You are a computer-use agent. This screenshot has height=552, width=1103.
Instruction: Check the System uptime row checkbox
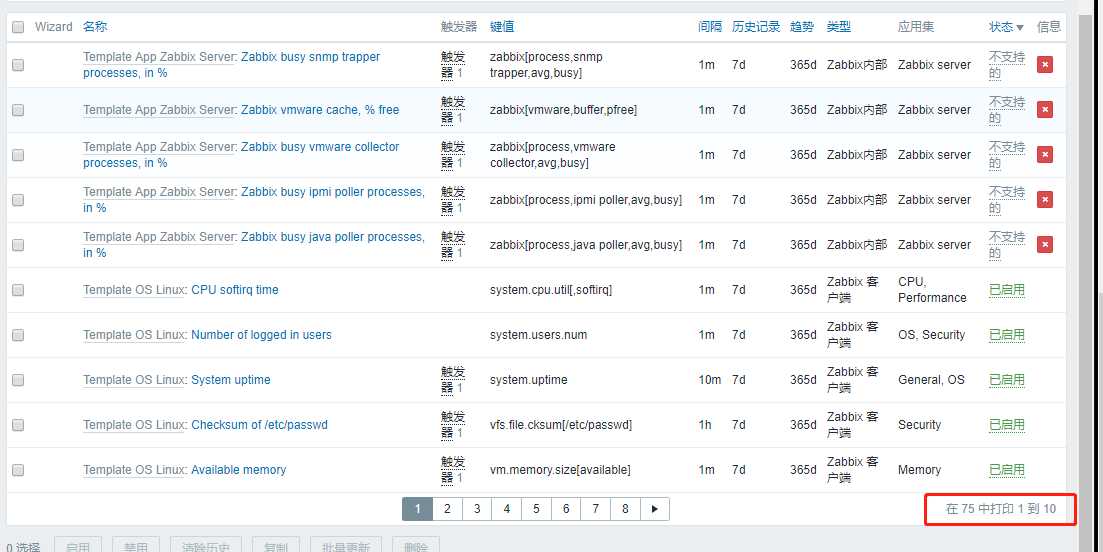pos(18,380)
